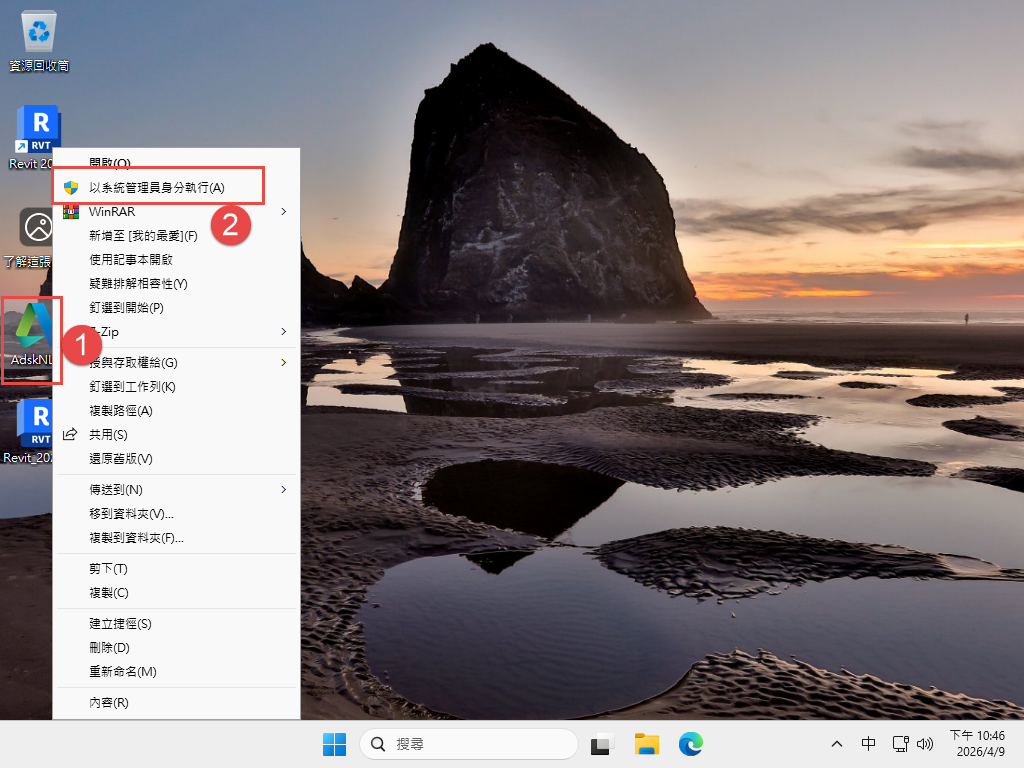The width and height of the screenshot is (1024, 768).
Task: Open the clock showing 下午 10:46
Action: coord(978,744)
